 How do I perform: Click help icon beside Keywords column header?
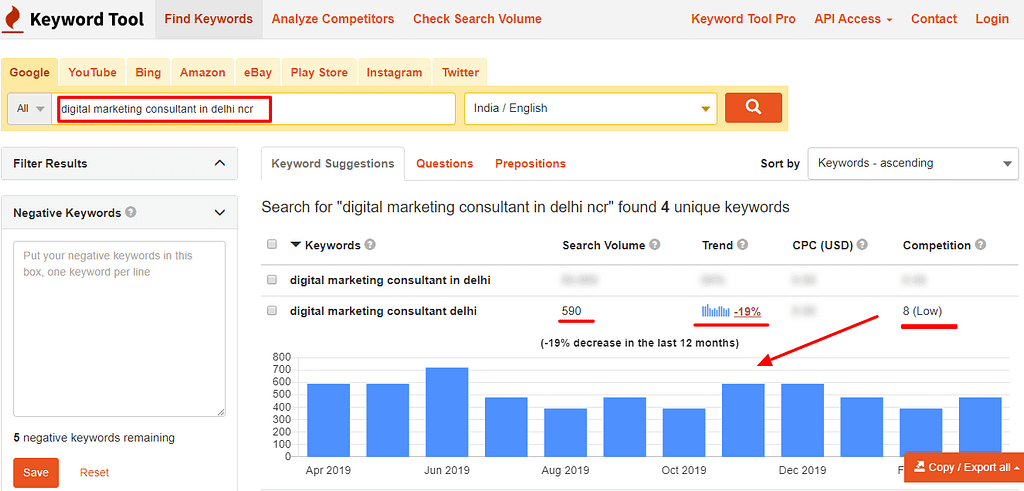[370, 245]
